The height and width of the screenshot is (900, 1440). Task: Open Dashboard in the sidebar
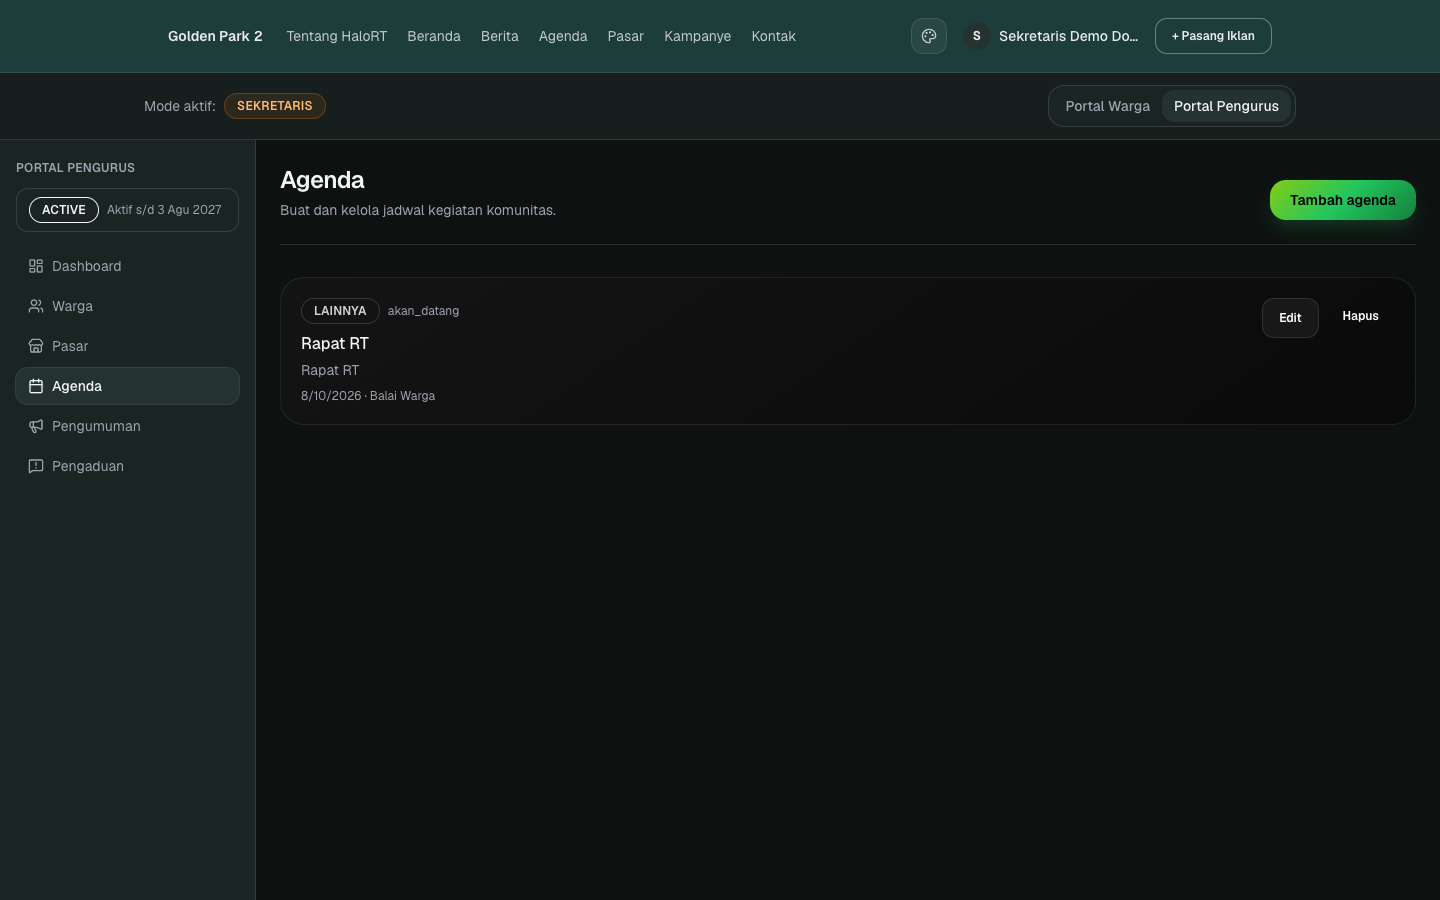(127, 266)
